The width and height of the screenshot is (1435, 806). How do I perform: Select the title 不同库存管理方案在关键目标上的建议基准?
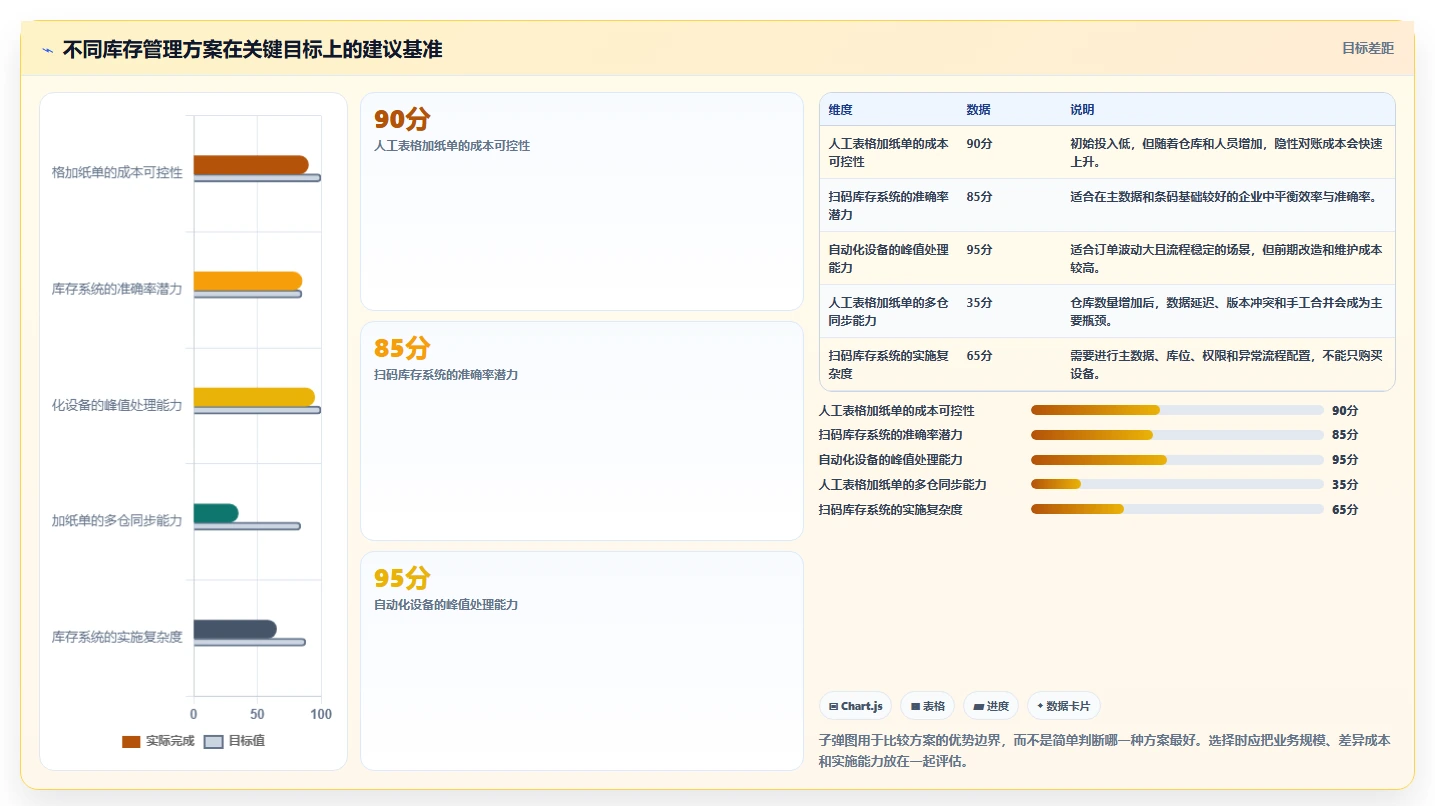pyautogui.click(x=252, y=49)
